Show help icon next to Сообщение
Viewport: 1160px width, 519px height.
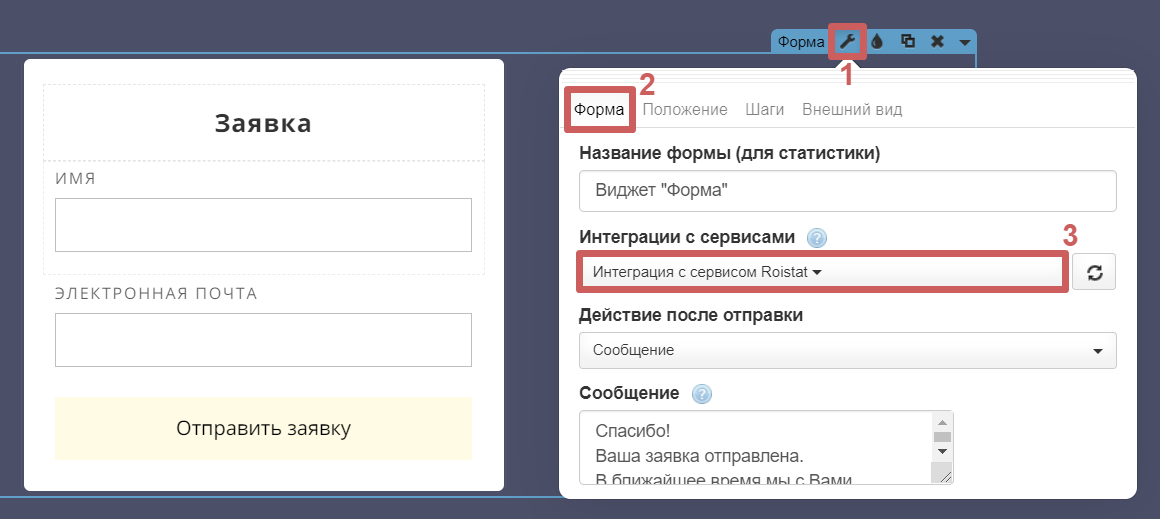pos(701,394)
